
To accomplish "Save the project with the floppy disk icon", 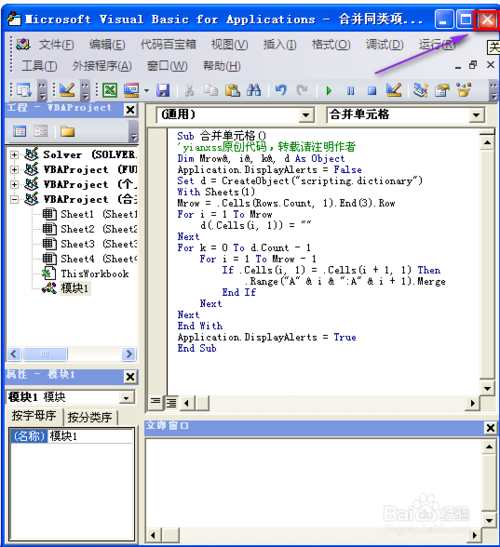I will (x=163, y=91).
